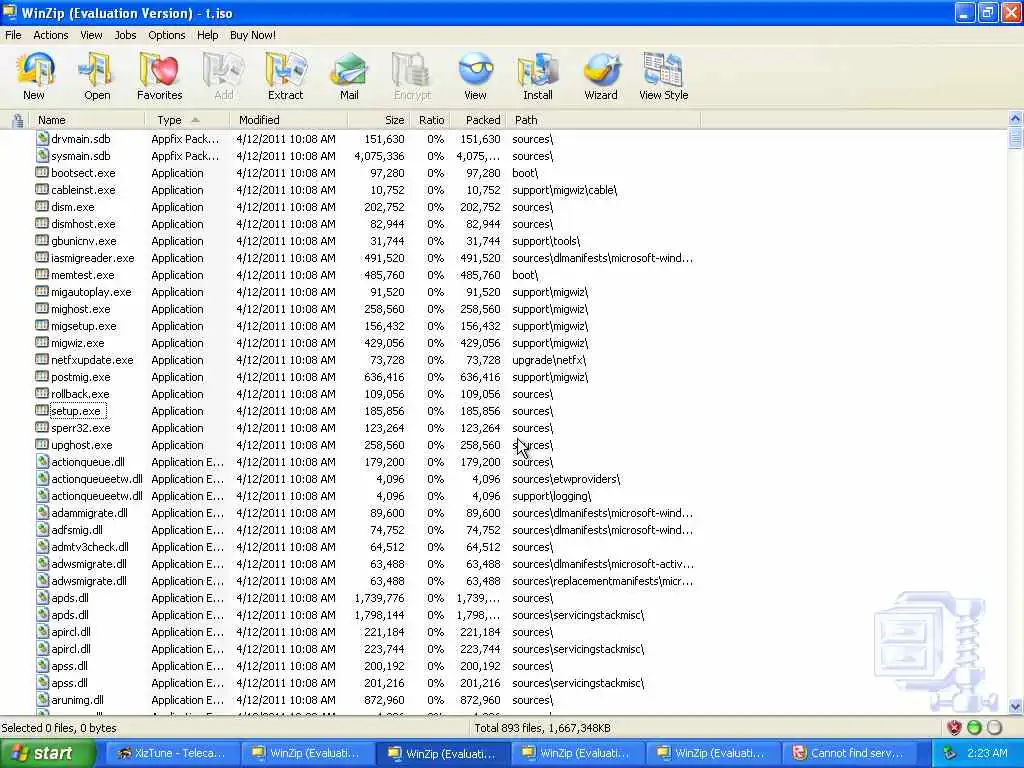This screenshot has height=768, width=1024.
Task: Open the Help menu
Action: [x=208, y=35]
